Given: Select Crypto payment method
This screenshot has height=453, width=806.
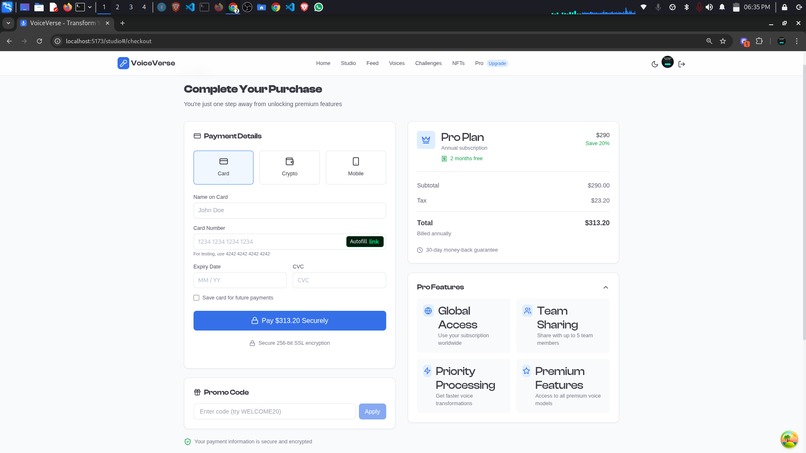Looking at the screenshot, I should click(x=289, y=167).
